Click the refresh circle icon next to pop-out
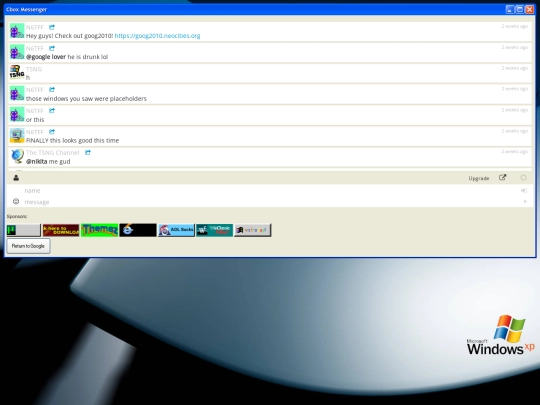Image resolution: width=540 pixels, height=405 pixels. coord(523,178)
